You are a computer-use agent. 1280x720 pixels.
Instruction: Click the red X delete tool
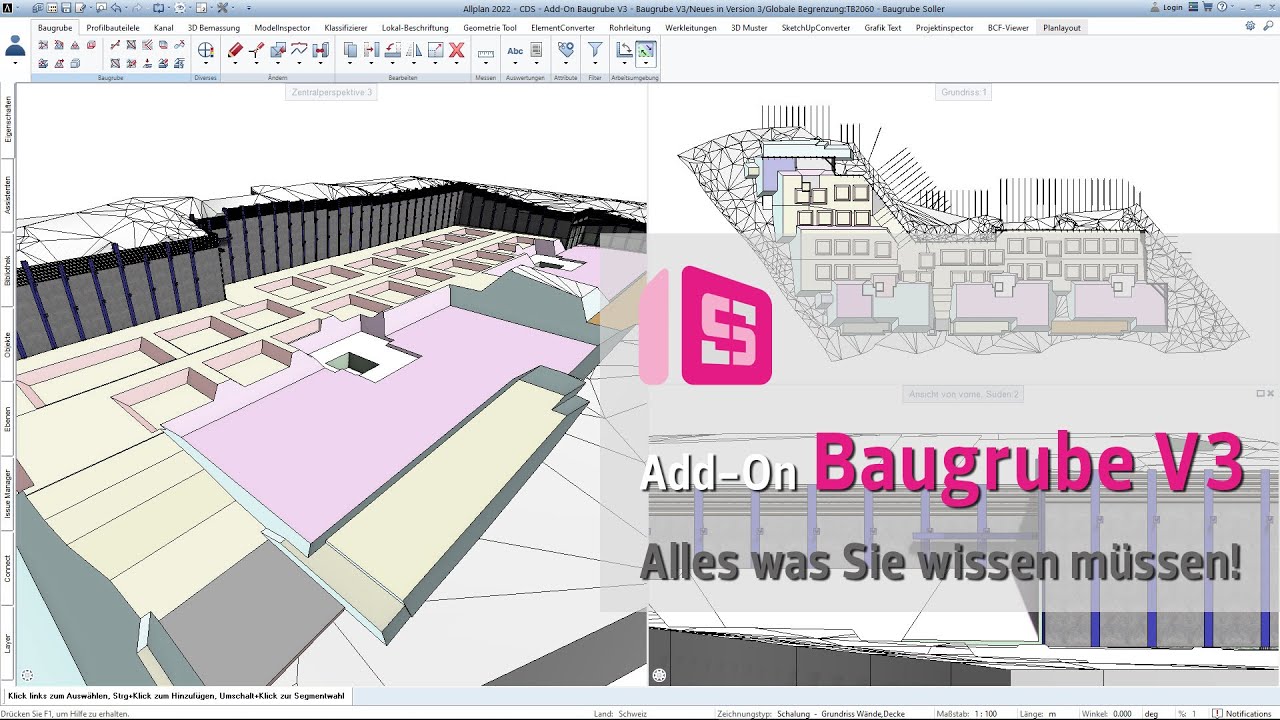tap(457, 49)
